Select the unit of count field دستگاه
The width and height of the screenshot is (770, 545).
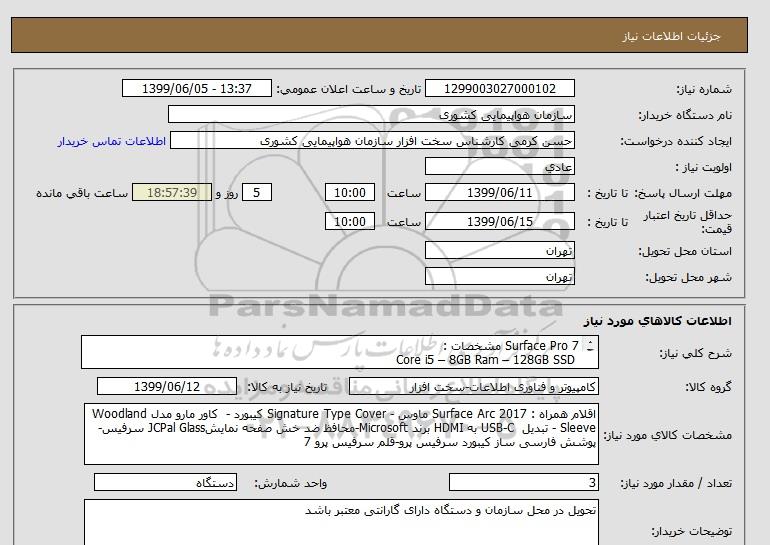point(165,483)
